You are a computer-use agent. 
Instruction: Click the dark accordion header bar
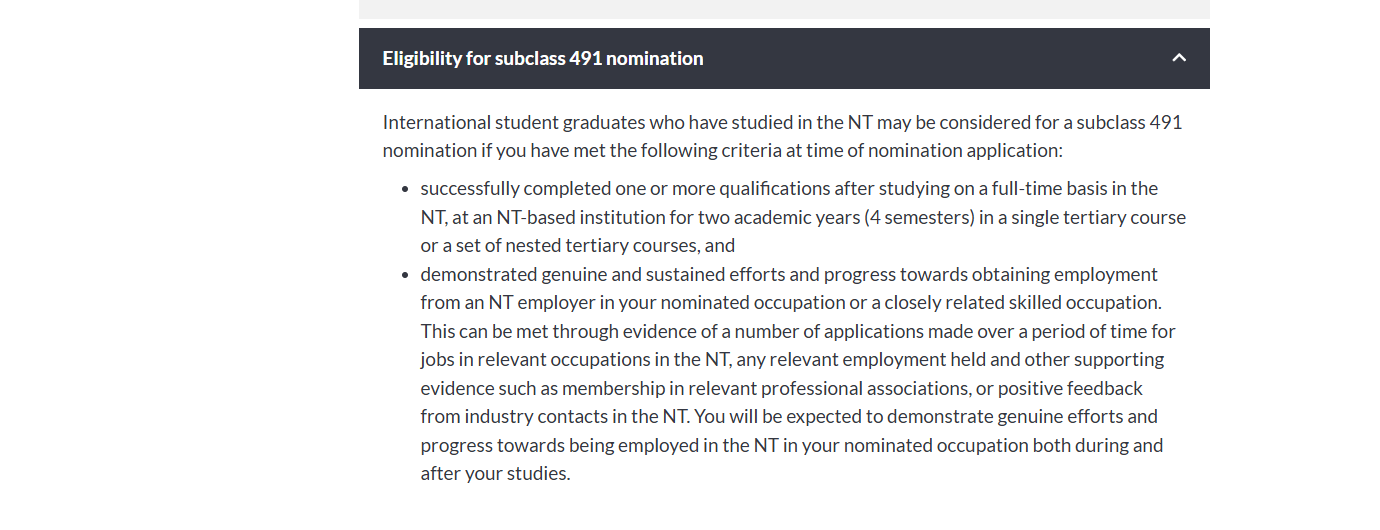tap(784, 58)
